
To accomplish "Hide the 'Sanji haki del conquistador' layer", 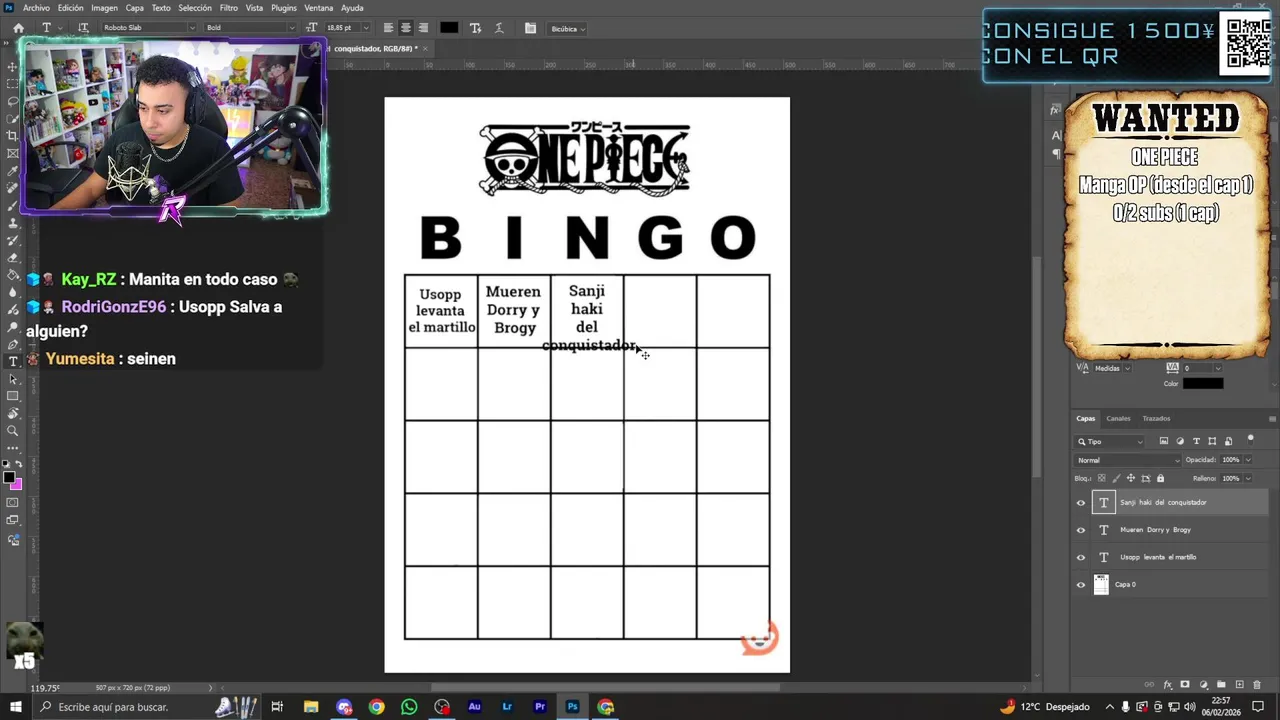I will pos(1080,503).
